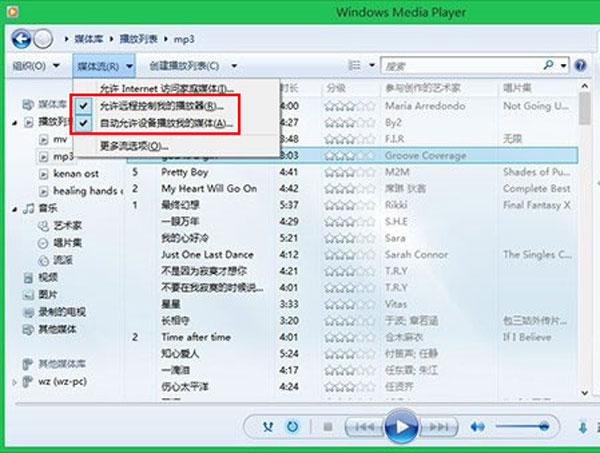The height and width of the screenshot is (453, 600).
Task: Collapse the 音乐 tree node
Action: [x=15, y=209]
